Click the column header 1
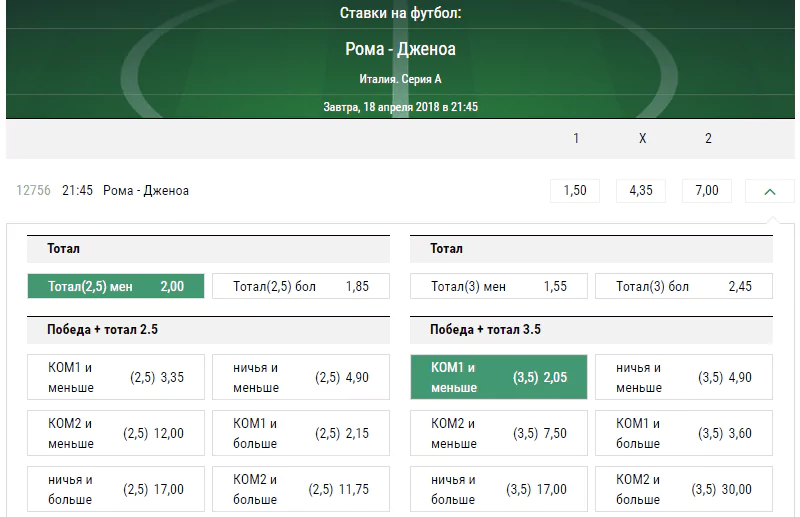The height and width of the screenshot is (517, 800). coord(576,138)
